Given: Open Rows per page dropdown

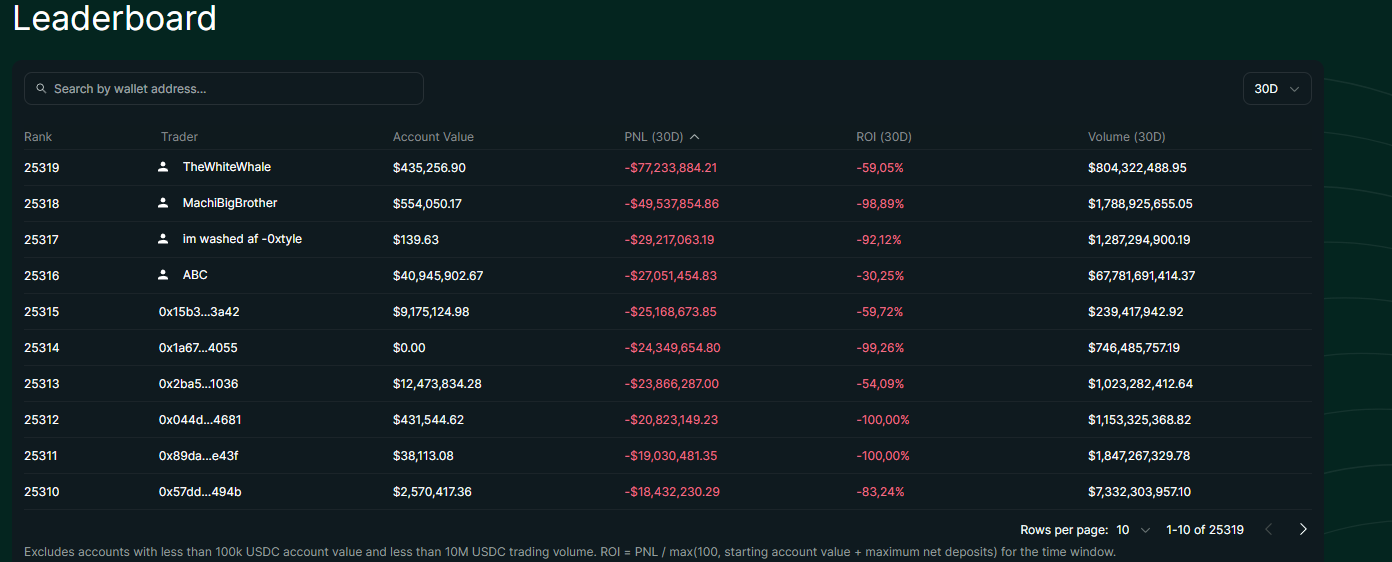Looking at the screenshot, I should click(1134, 530).
